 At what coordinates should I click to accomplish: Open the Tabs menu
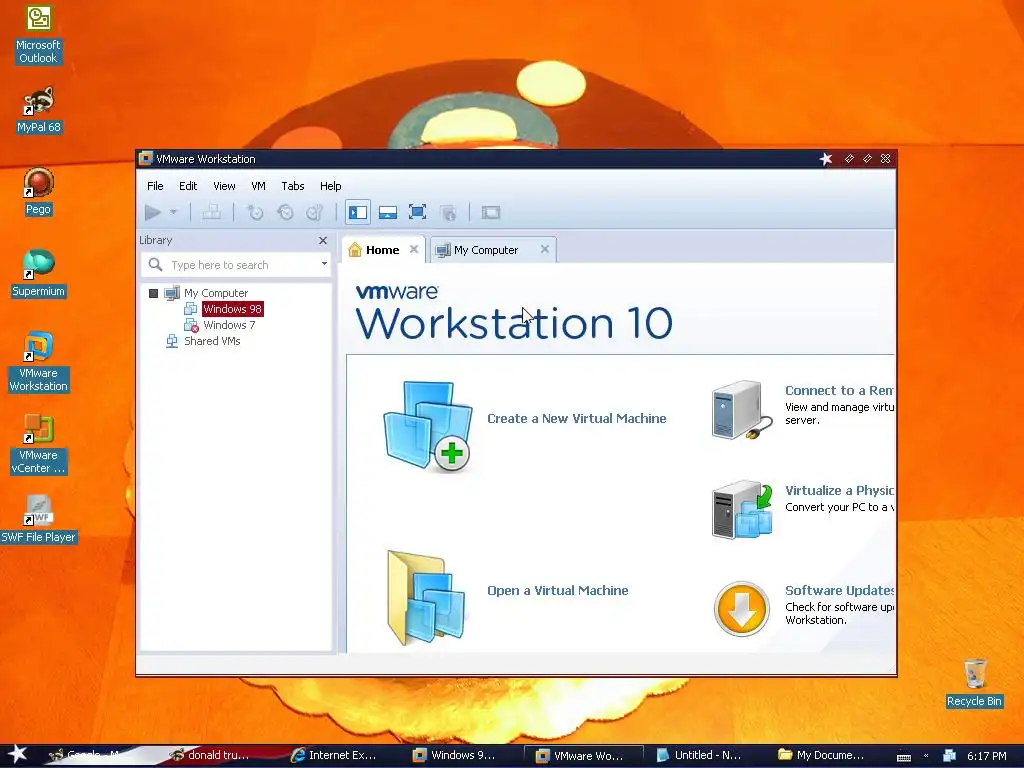pyautogui.click(x=293, y=186)
